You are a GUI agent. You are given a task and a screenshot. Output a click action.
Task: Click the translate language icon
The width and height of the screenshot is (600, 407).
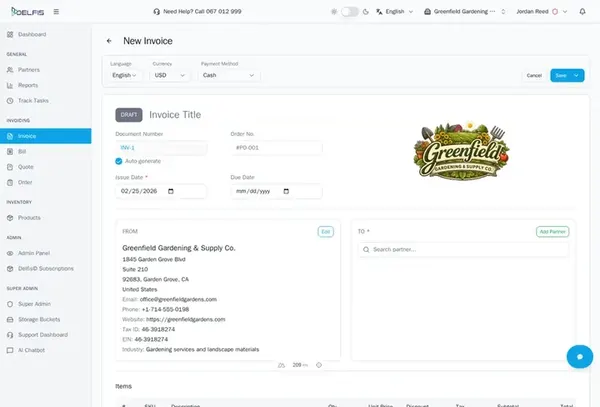coord(379,11)
